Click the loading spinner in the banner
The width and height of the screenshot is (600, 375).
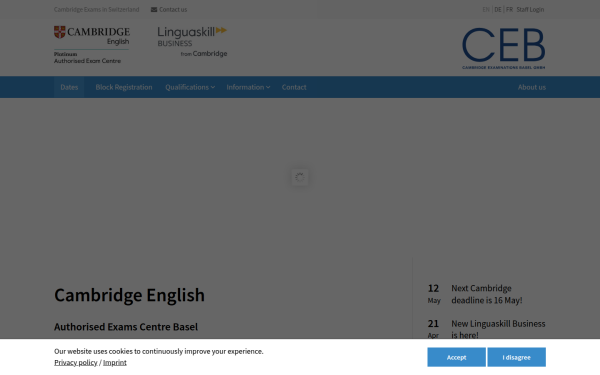[x=300, y=177]
